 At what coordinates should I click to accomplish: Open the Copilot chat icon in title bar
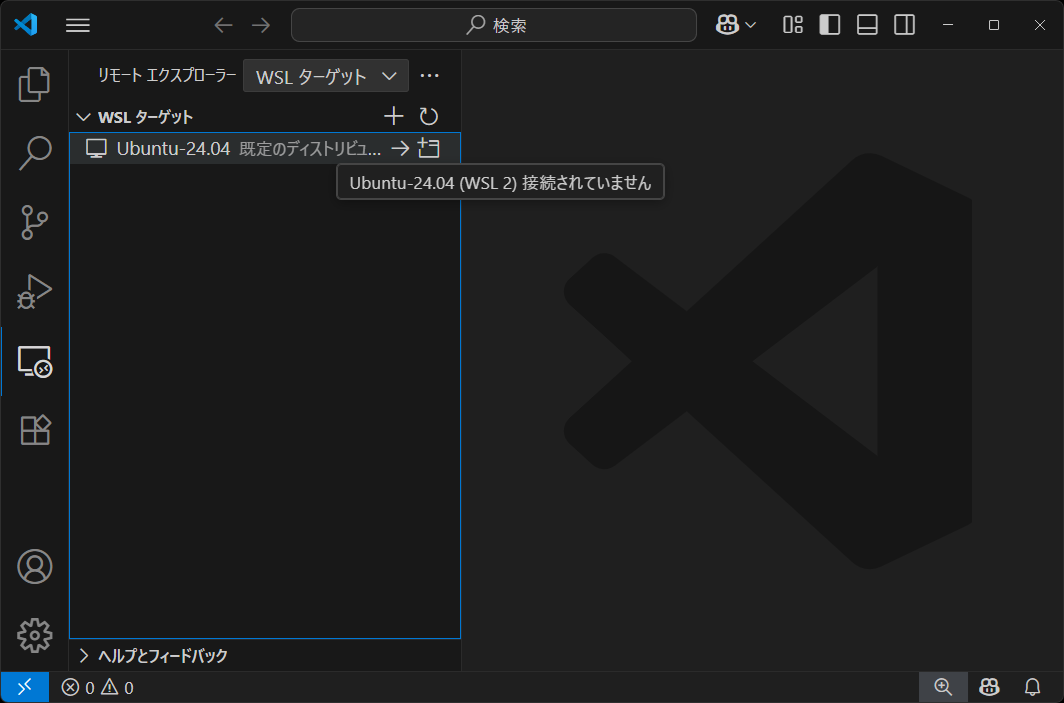(727, 25)
